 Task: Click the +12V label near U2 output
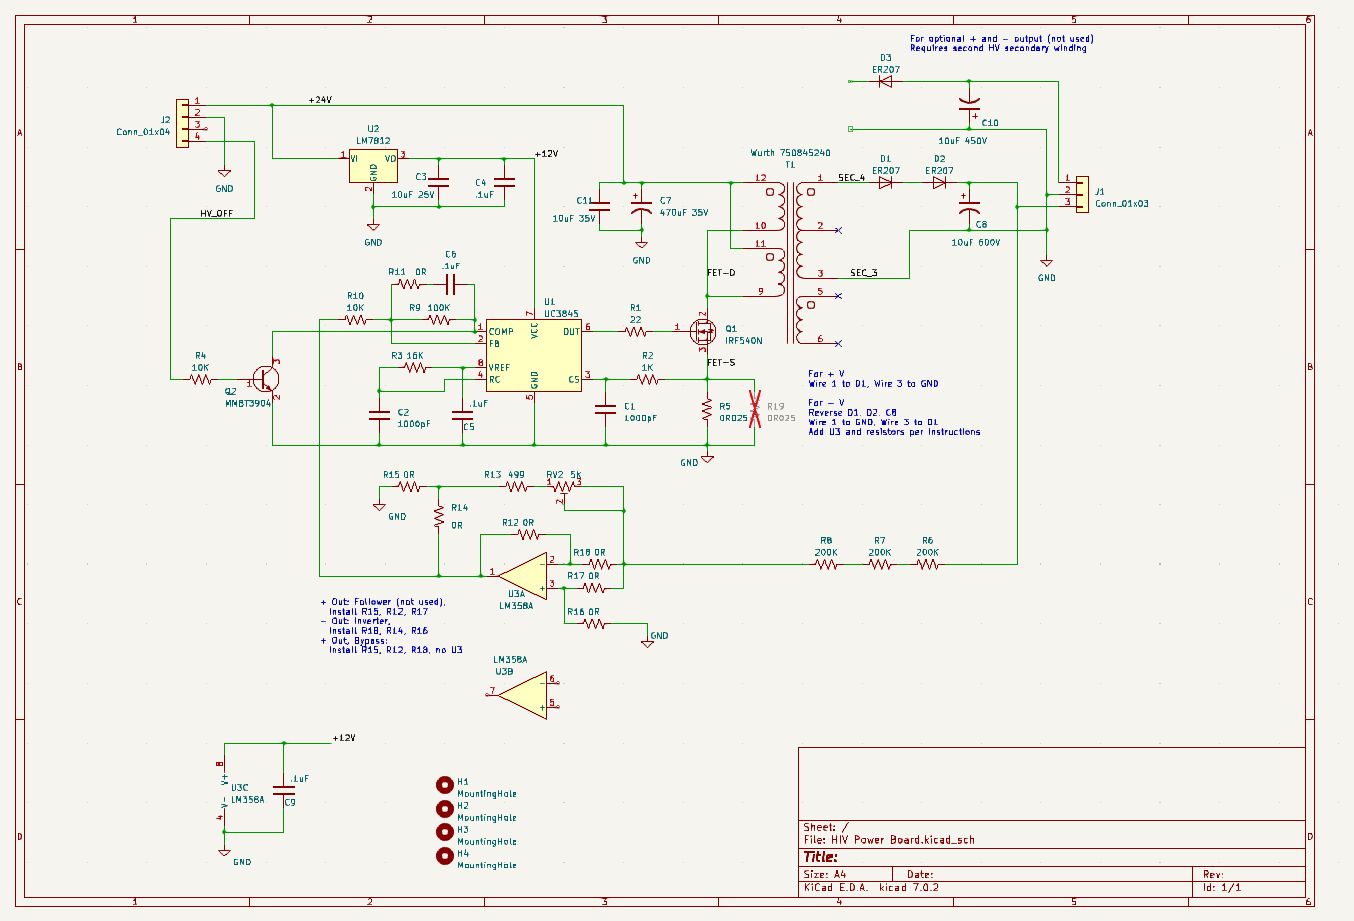tap(546, 154)
